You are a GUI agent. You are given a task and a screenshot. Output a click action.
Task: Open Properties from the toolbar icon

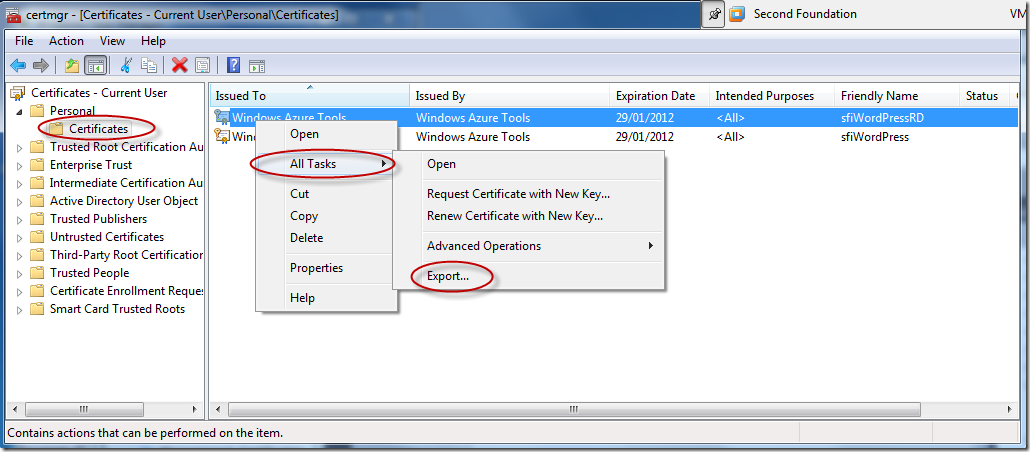pyautogui.click(x=202, y=65)
